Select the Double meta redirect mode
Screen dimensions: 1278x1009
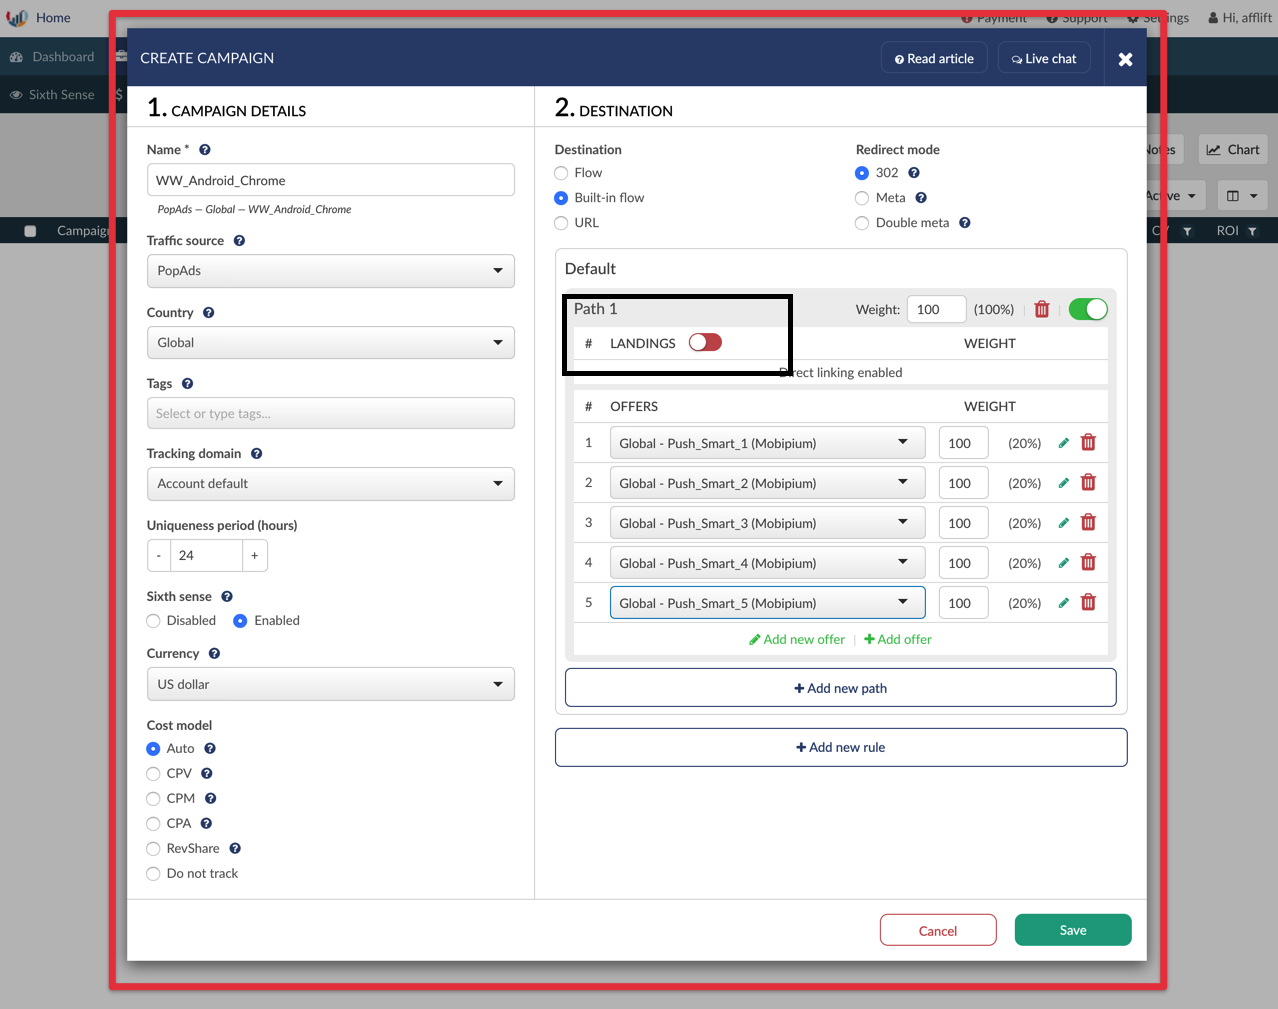(862, 224)
